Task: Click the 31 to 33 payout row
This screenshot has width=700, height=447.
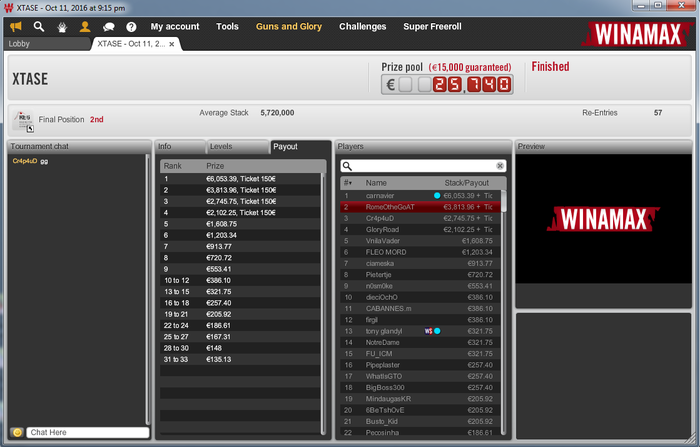Action: click(240, 359)
